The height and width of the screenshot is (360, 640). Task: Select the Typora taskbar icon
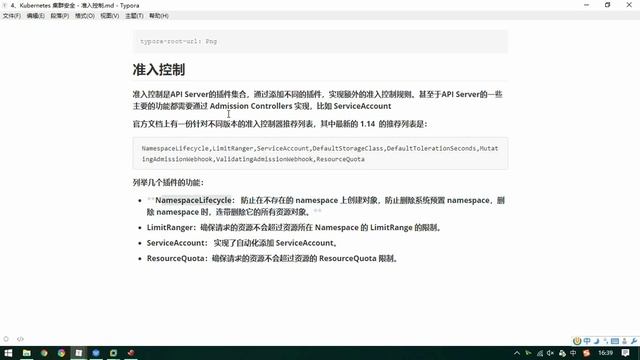click(x=79, y=353)
